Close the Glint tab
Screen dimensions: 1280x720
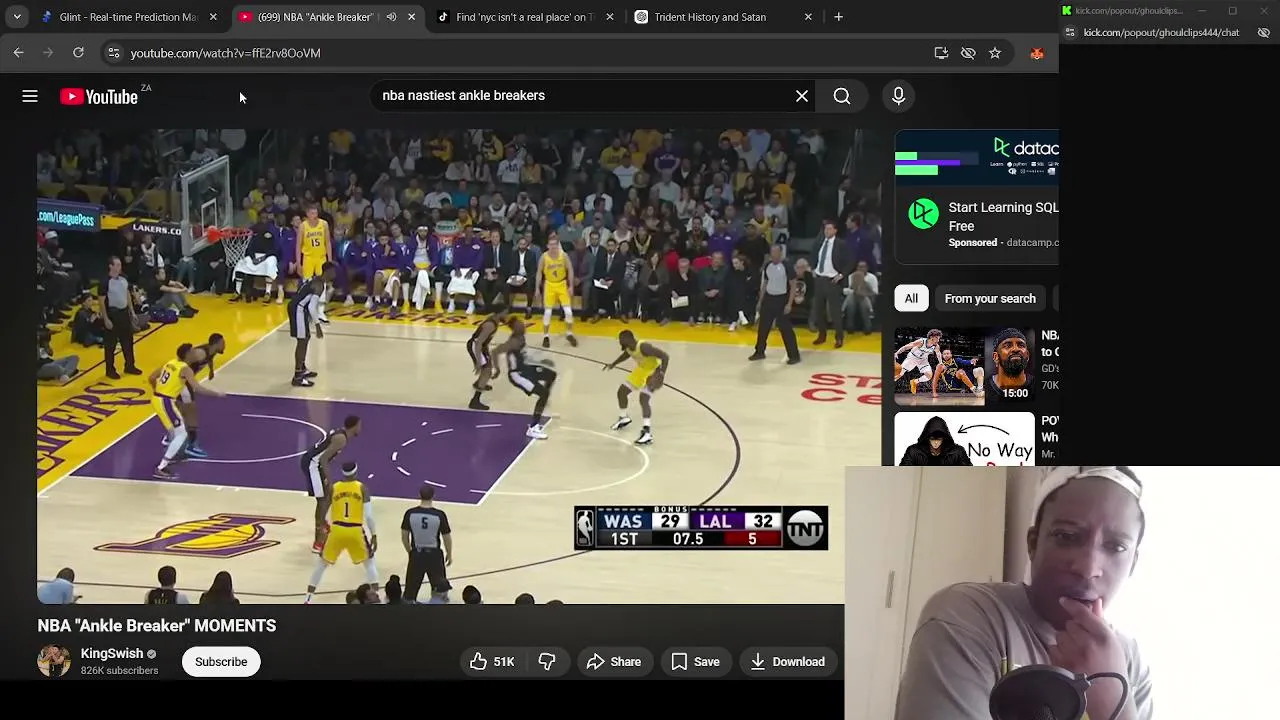[213, 17]
